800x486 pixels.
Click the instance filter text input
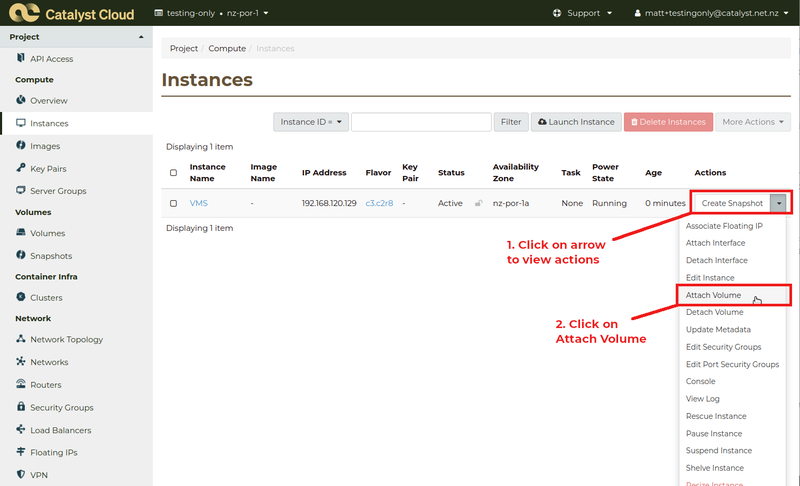pos(421,122)
